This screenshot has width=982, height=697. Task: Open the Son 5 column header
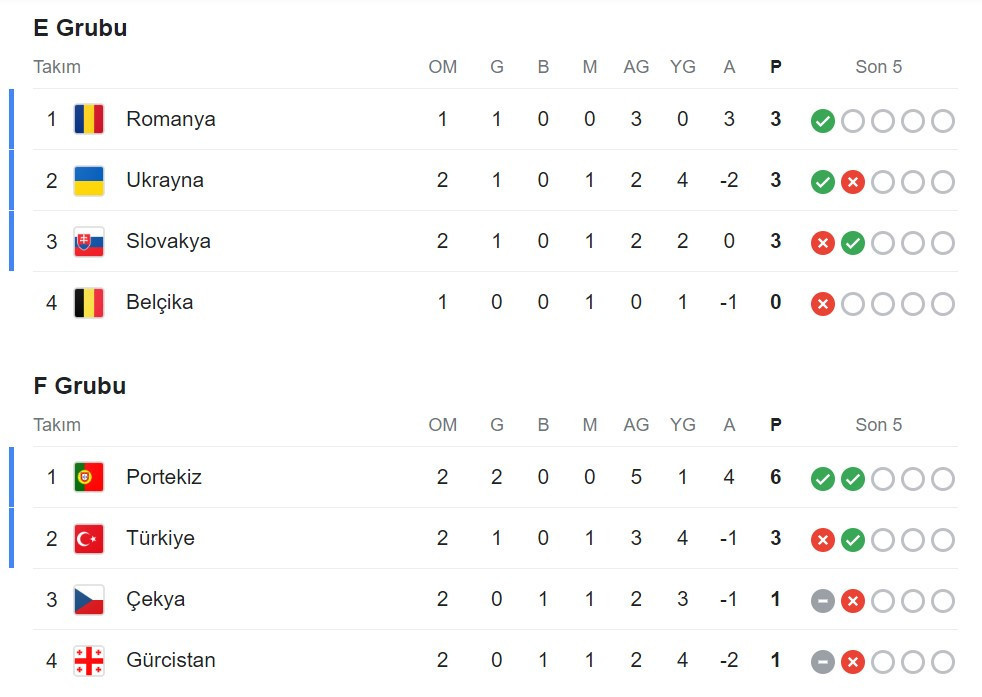(878, 67)
